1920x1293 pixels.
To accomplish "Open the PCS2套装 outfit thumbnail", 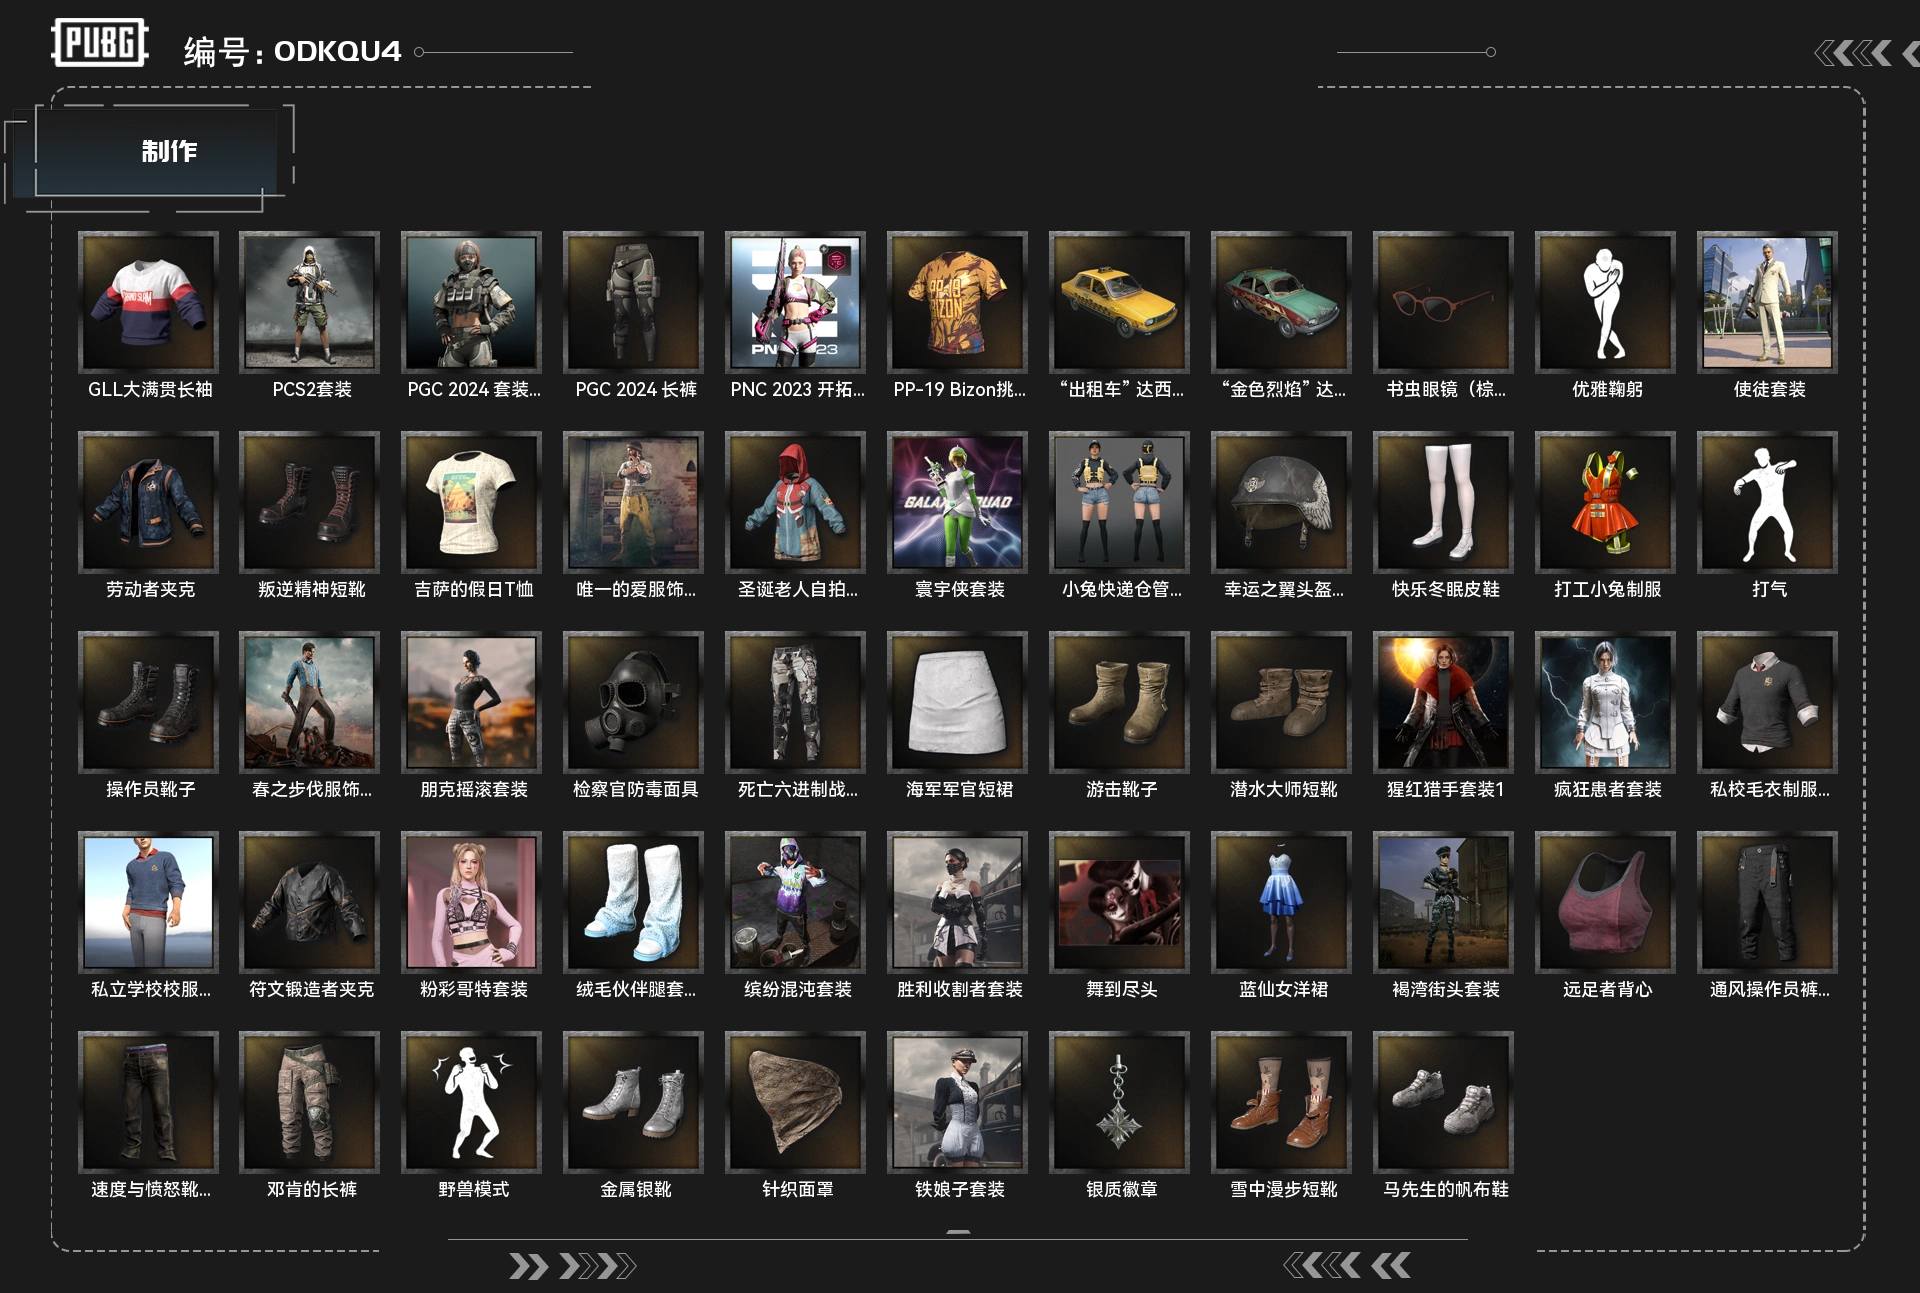I will [x=310, y=302].
